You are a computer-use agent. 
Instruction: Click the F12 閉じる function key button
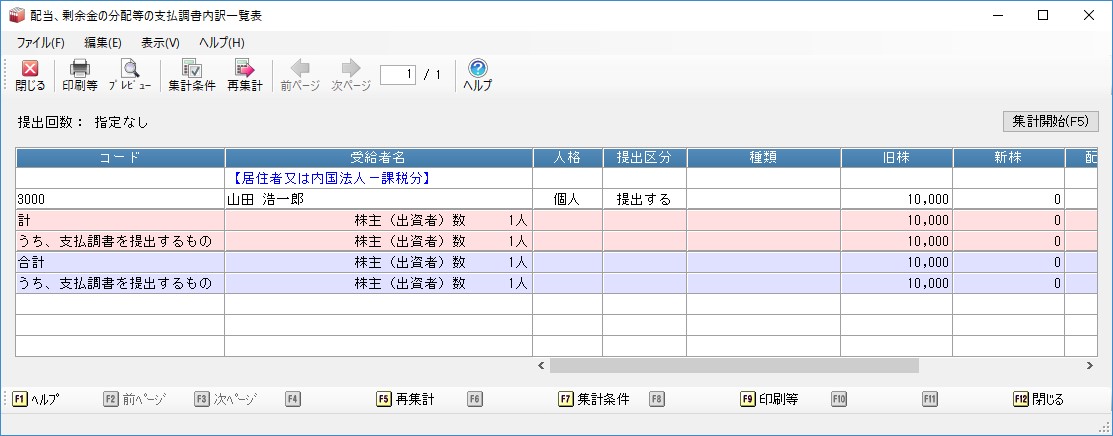(1038, 399)
